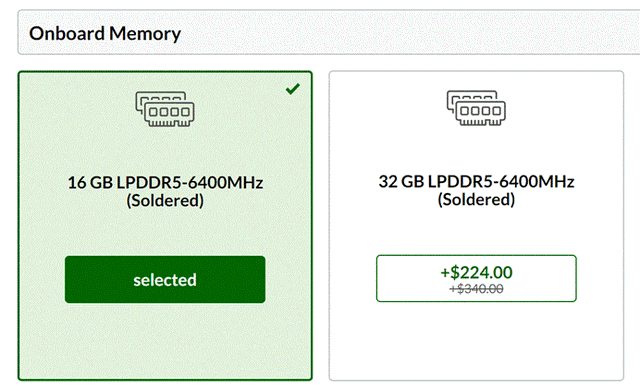640x389 pixels.
Task: Click the RAM module icon on 16 GB card
Action: pyautogui.click(x=165, y=109)
